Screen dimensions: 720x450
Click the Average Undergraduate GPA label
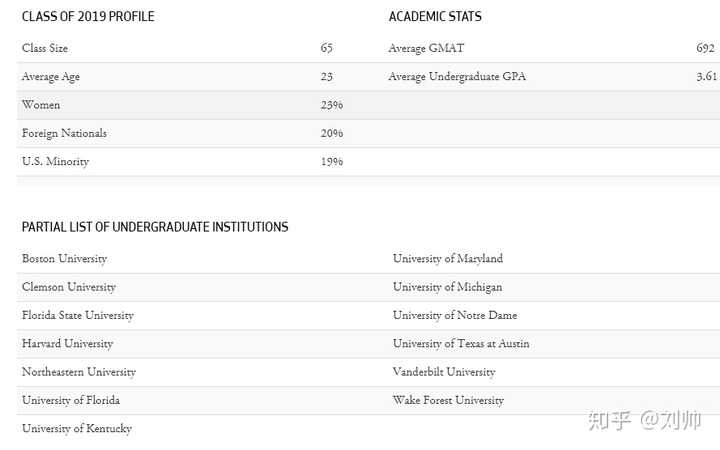457,77
